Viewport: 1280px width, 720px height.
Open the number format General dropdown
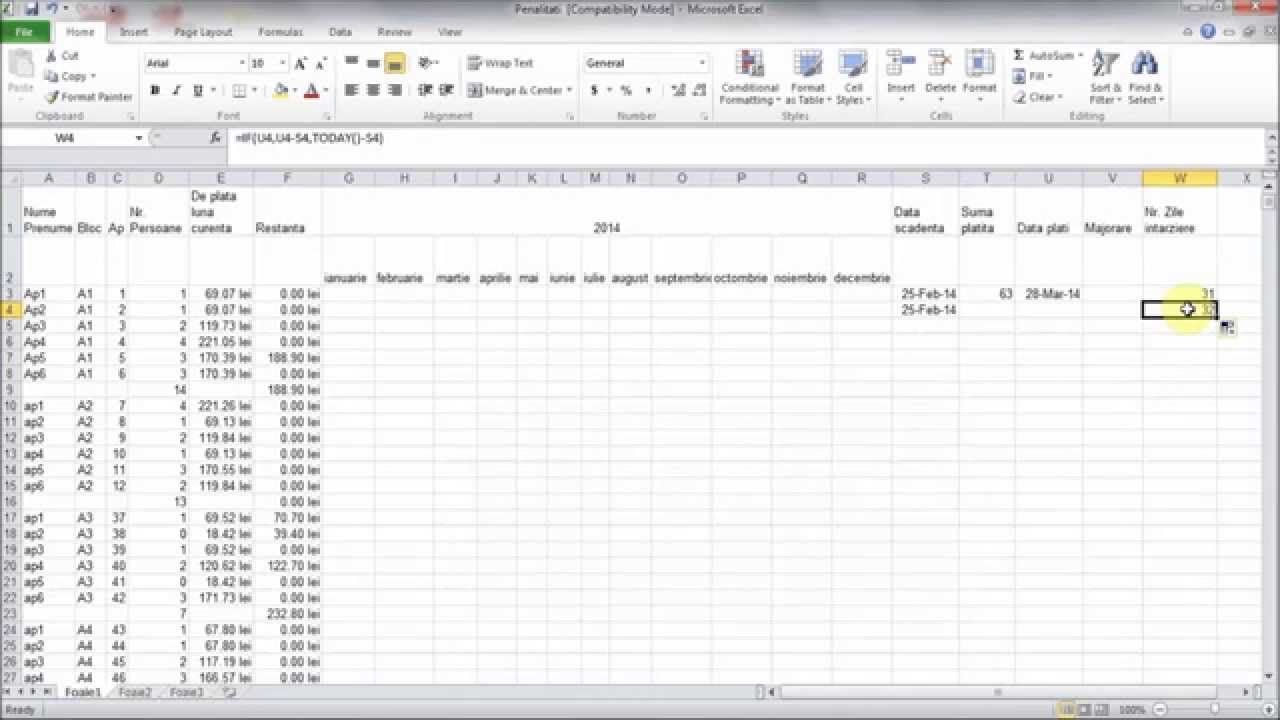pos(702,63)
